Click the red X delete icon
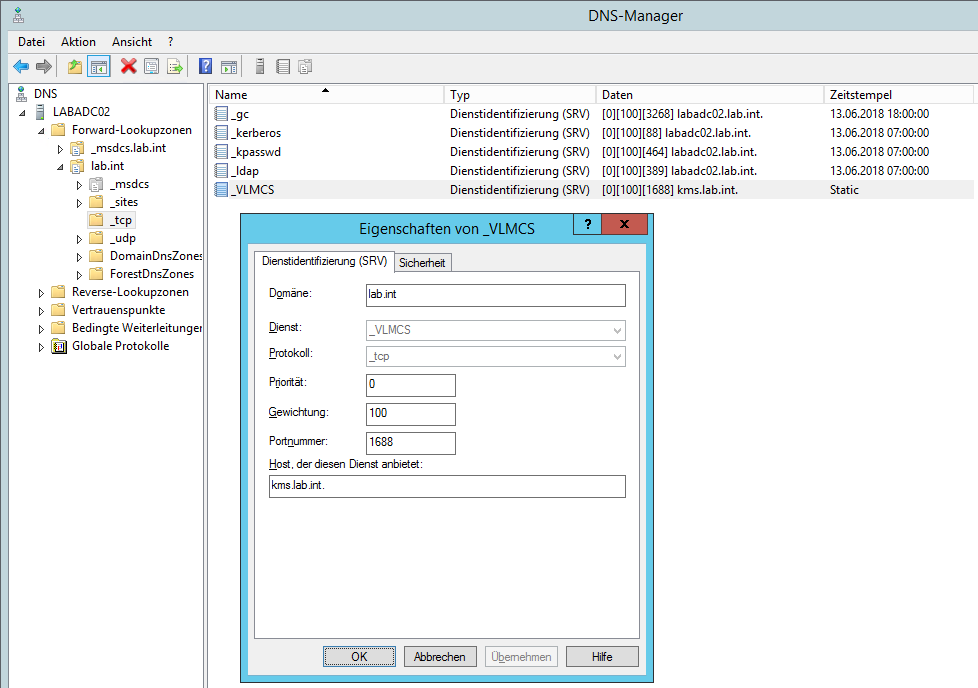Screen dimensions: 978x688 pyautogui.click(x=128, y=67)
